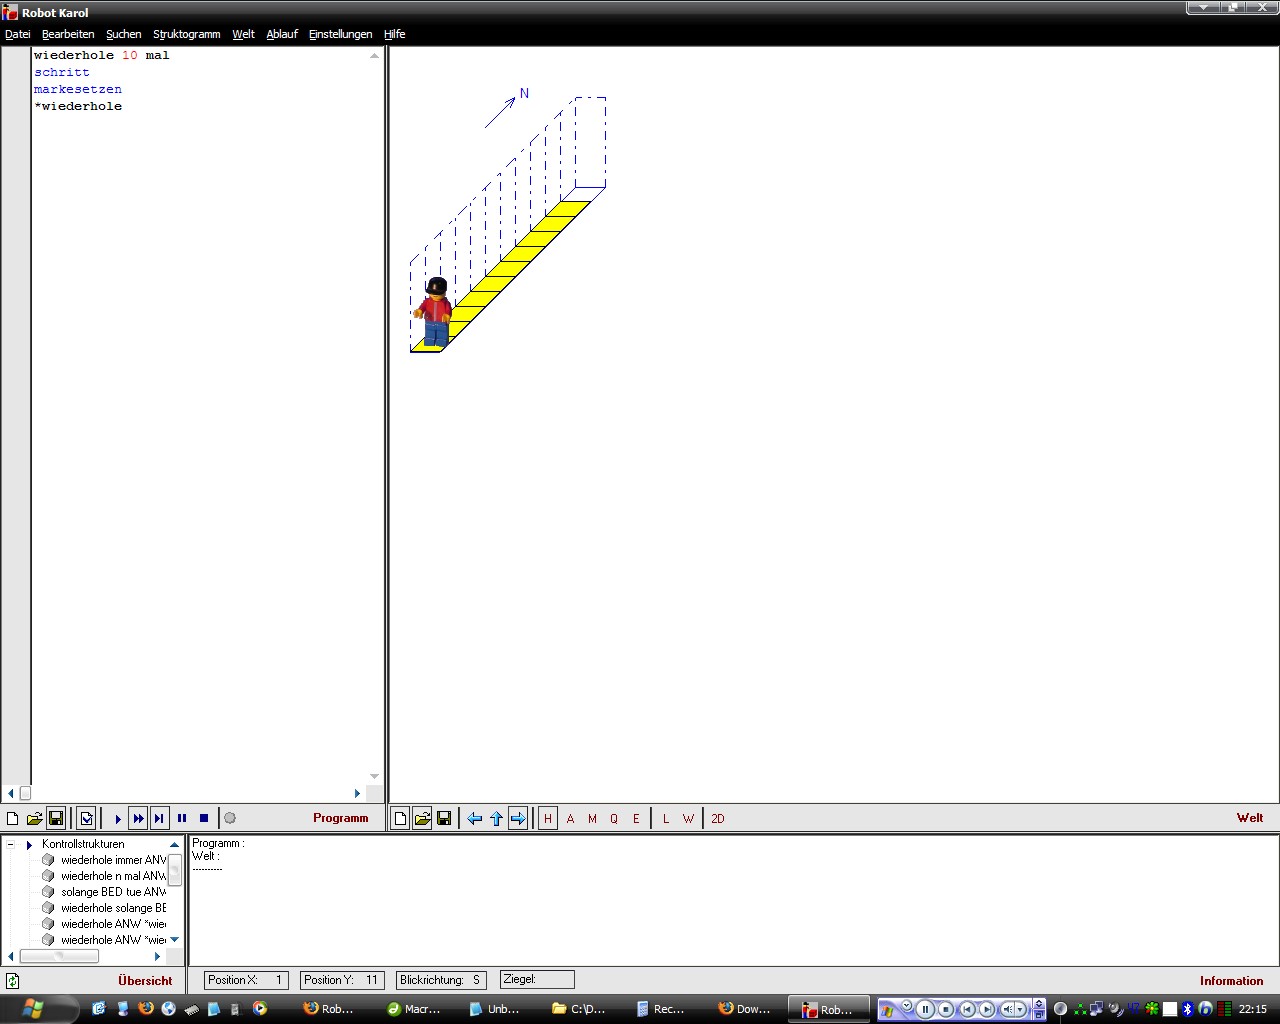Select the Karol robot figure in world
The image size is (1280, 1024).
pyautogui.click(x=435, y=312)
